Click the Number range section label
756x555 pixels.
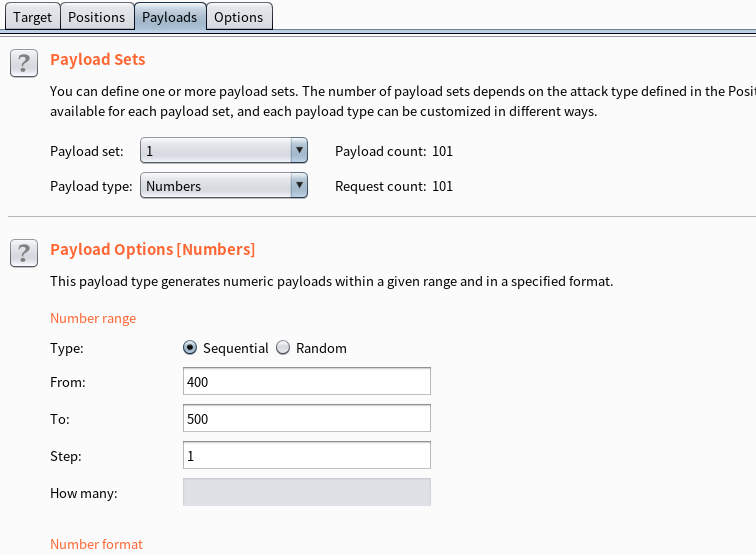(x=93, y=318)
